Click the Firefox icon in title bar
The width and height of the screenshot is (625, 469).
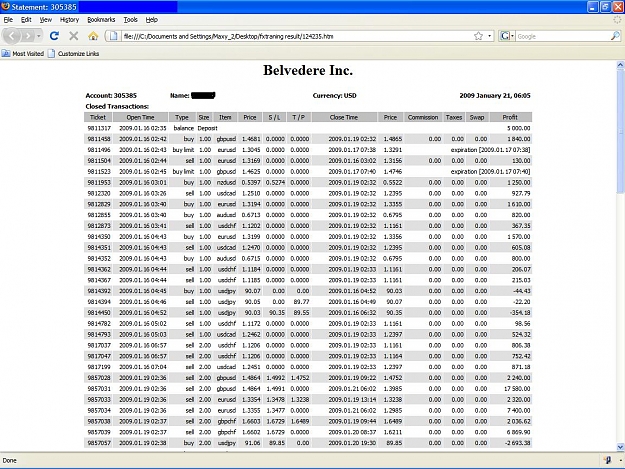6,6
